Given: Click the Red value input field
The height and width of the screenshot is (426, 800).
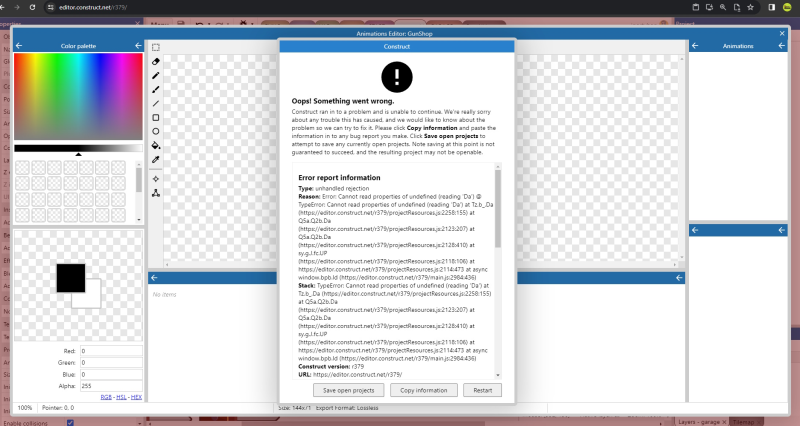Looking at the screenshot, I should click(111, 351).
